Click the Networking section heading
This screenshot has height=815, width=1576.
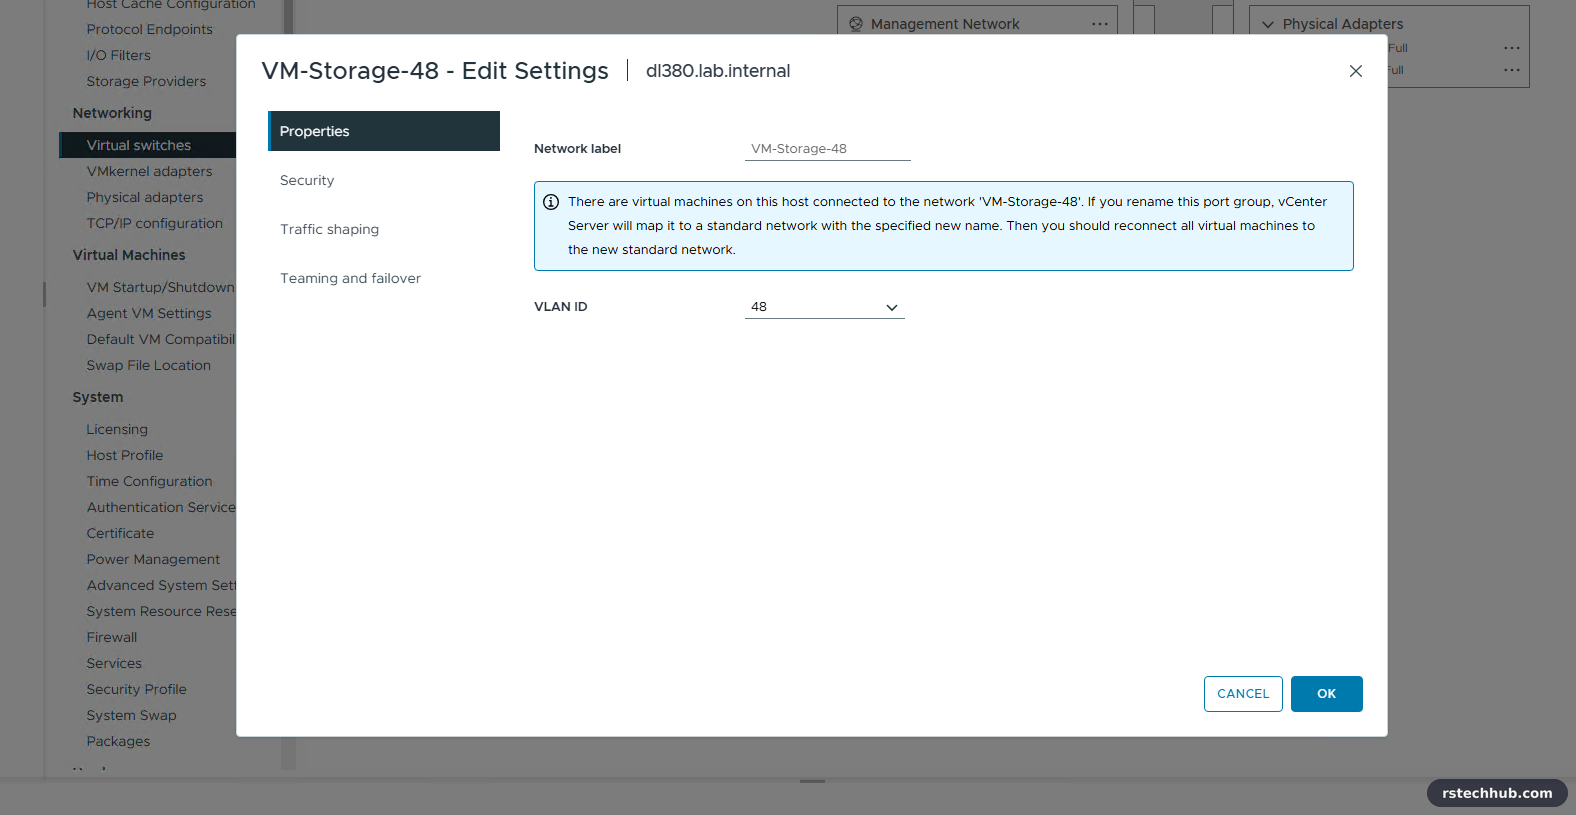point(112,113)
